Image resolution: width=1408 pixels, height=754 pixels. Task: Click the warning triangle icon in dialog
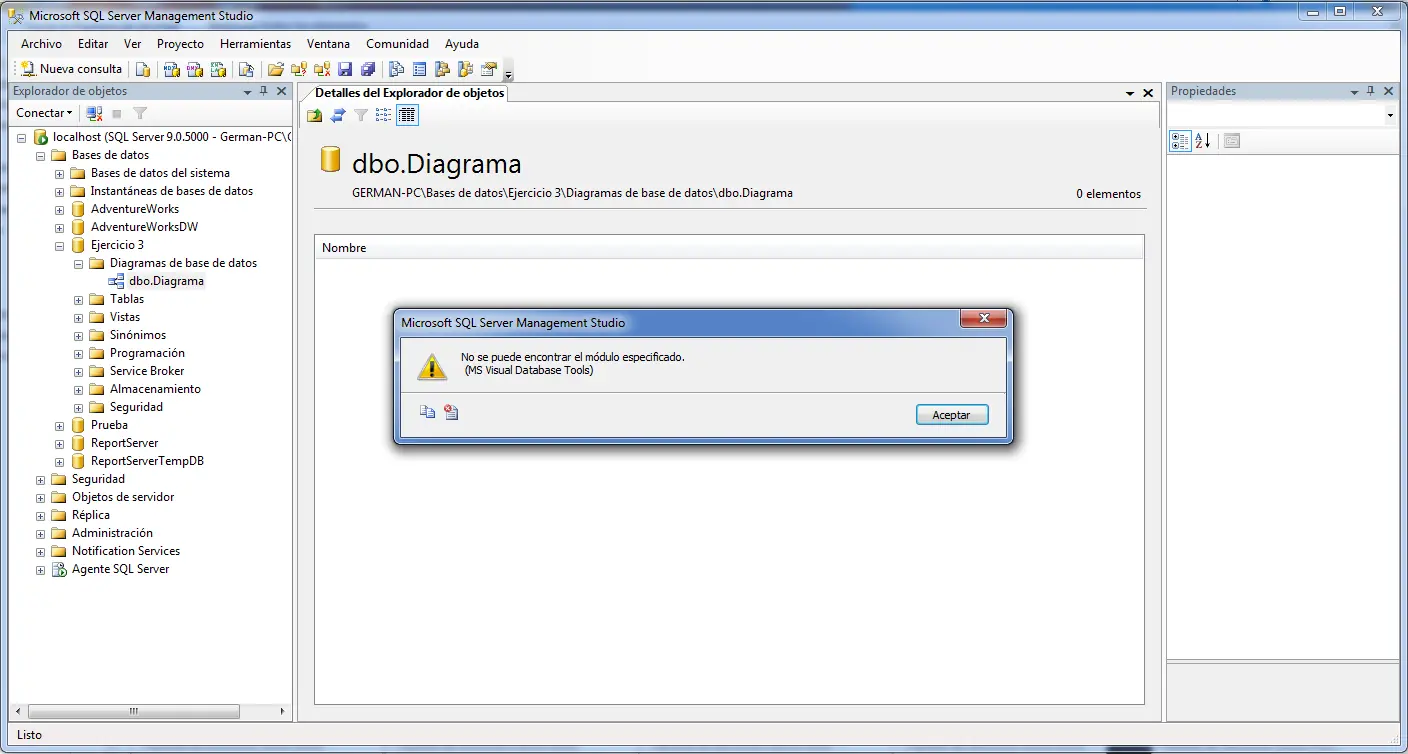(x=432, y=365)
